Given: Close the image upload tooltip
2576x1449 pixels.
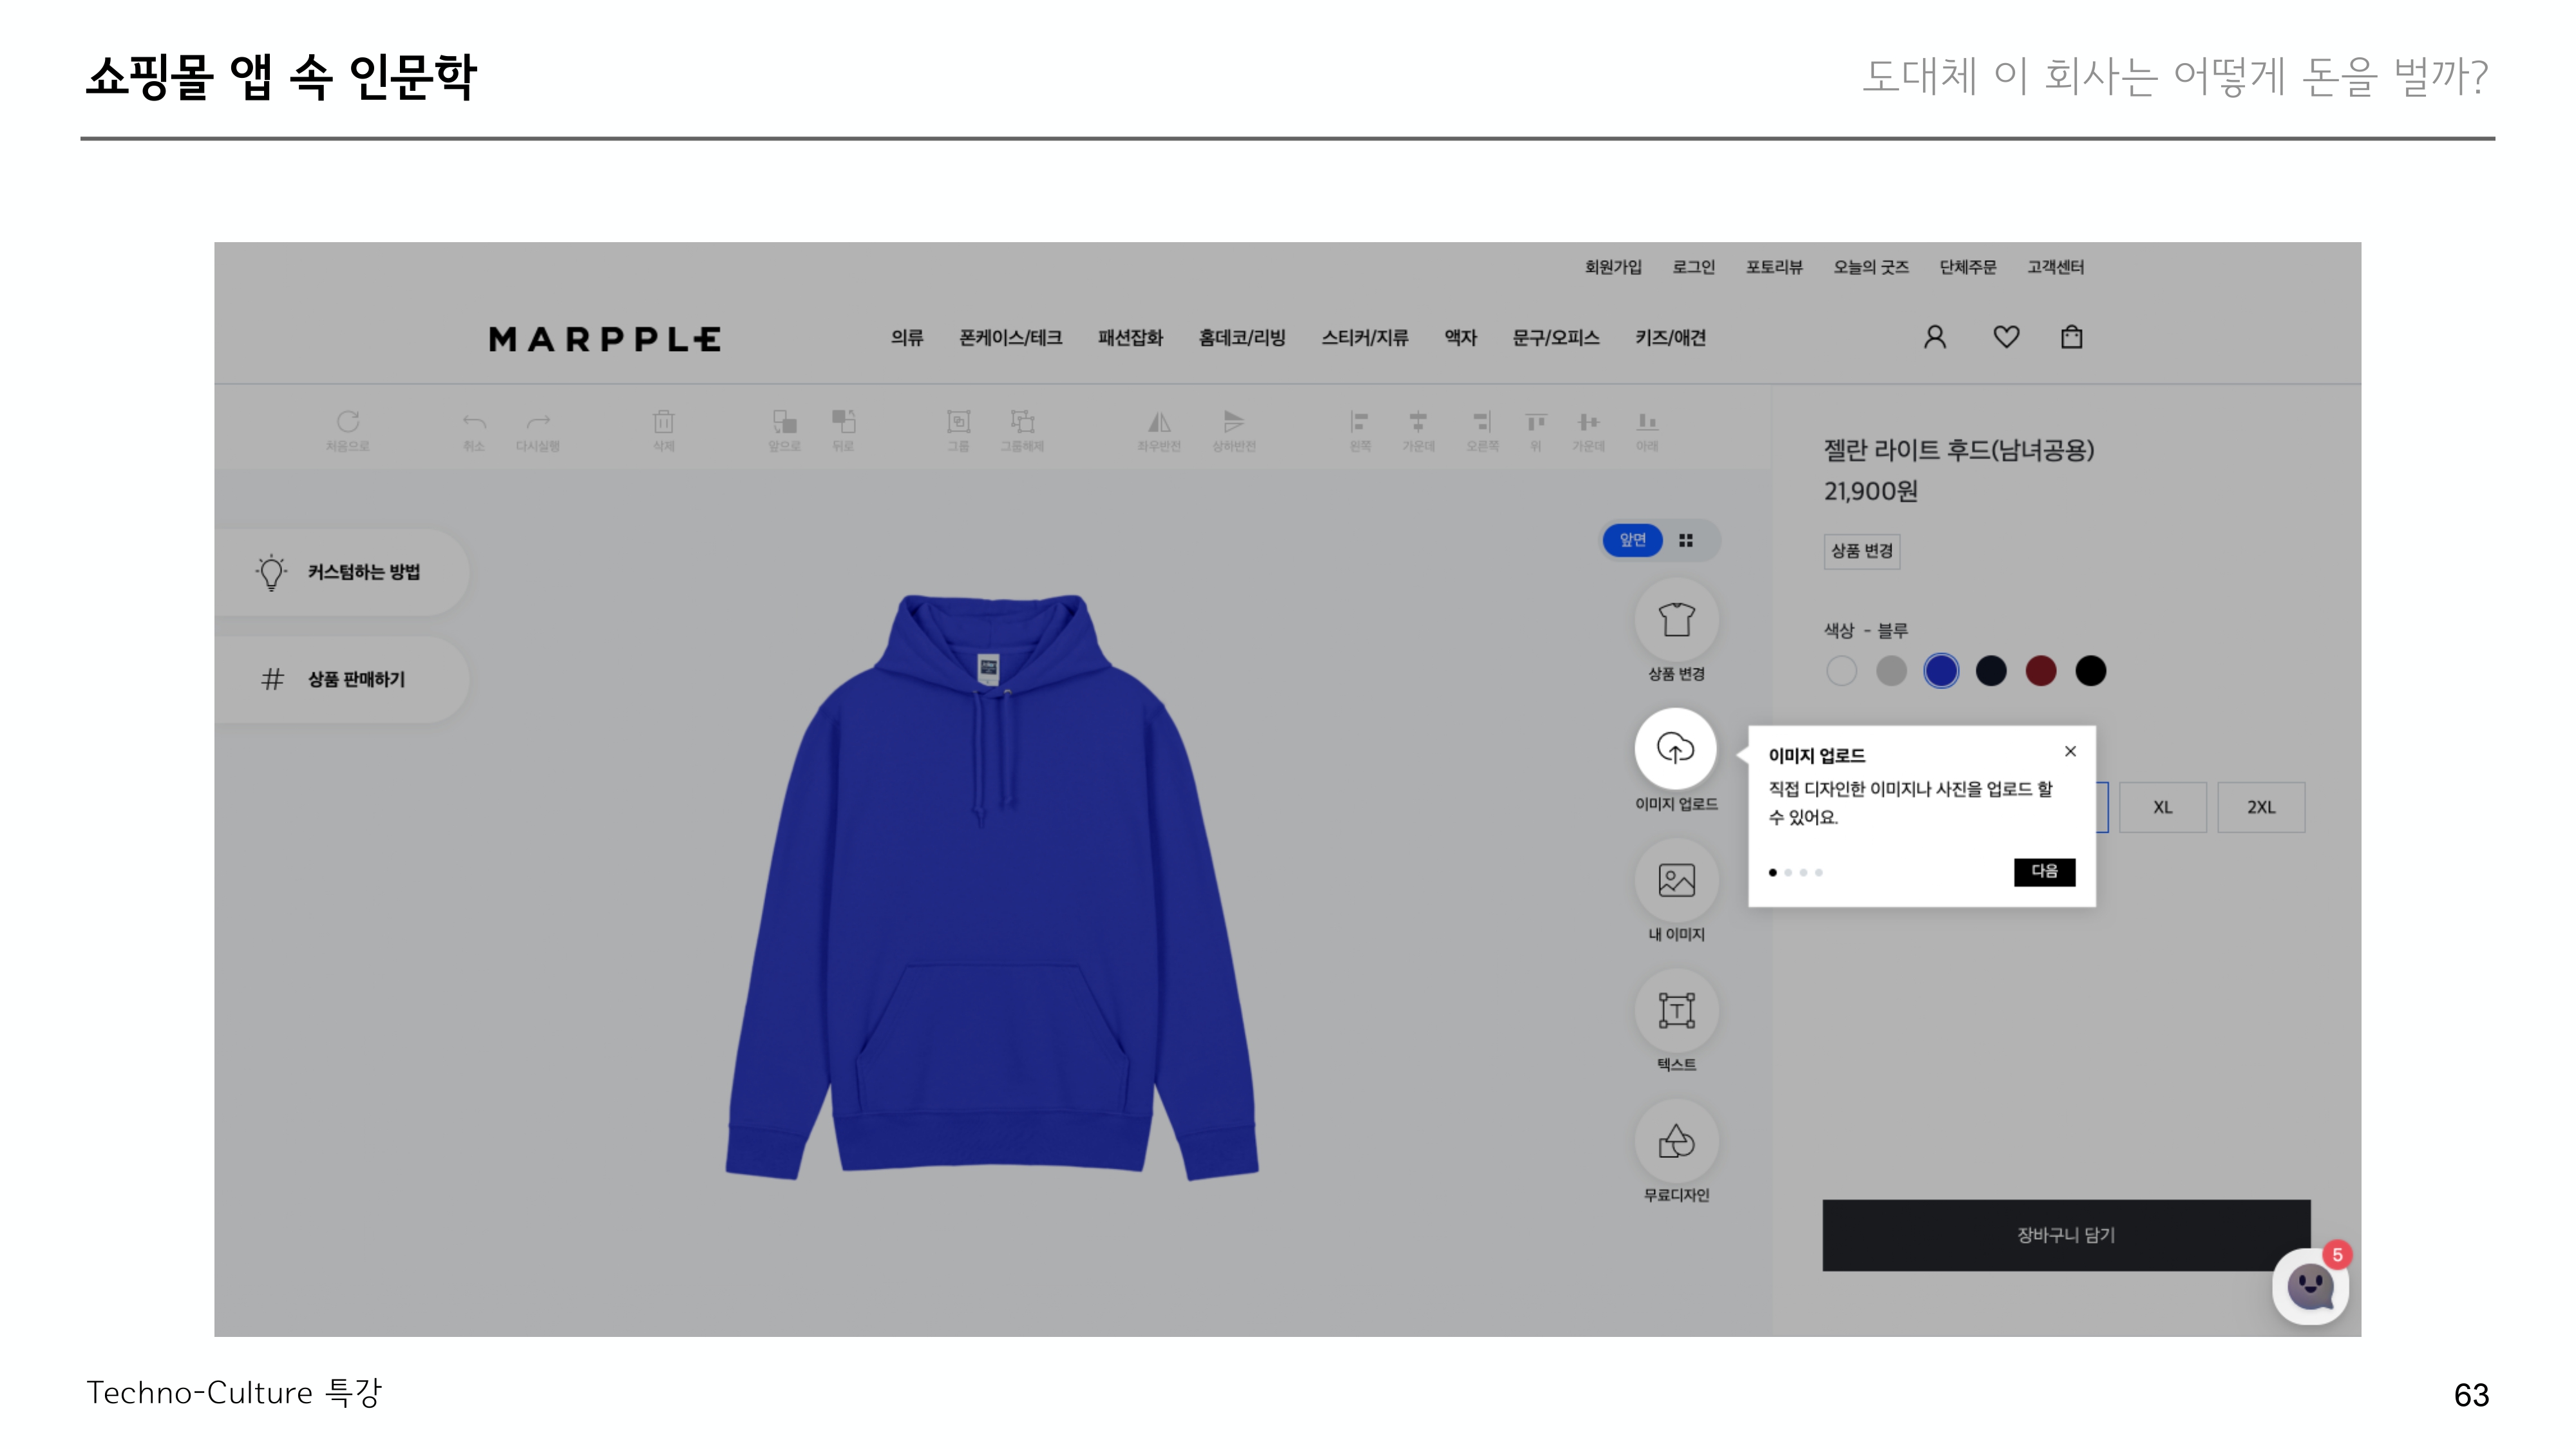Looking at the screenshot, I should point(2070,751).
